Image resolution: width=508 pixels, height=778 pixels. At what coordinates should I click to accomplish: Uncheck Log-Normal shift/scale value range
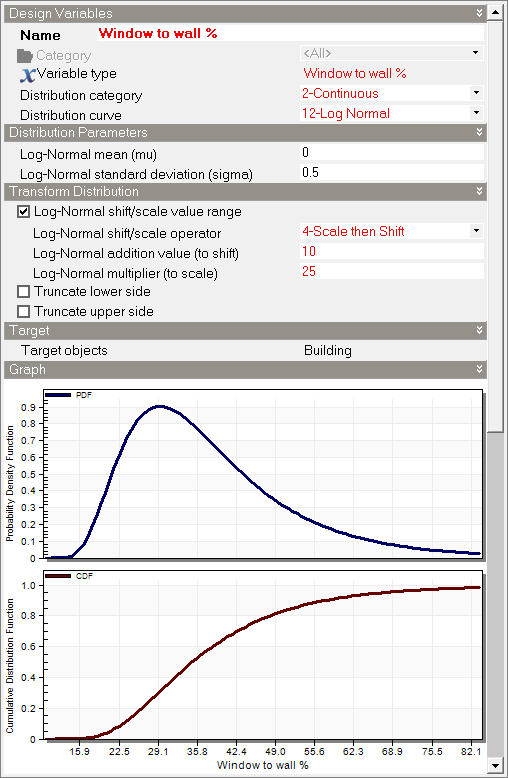pos(23,212)
